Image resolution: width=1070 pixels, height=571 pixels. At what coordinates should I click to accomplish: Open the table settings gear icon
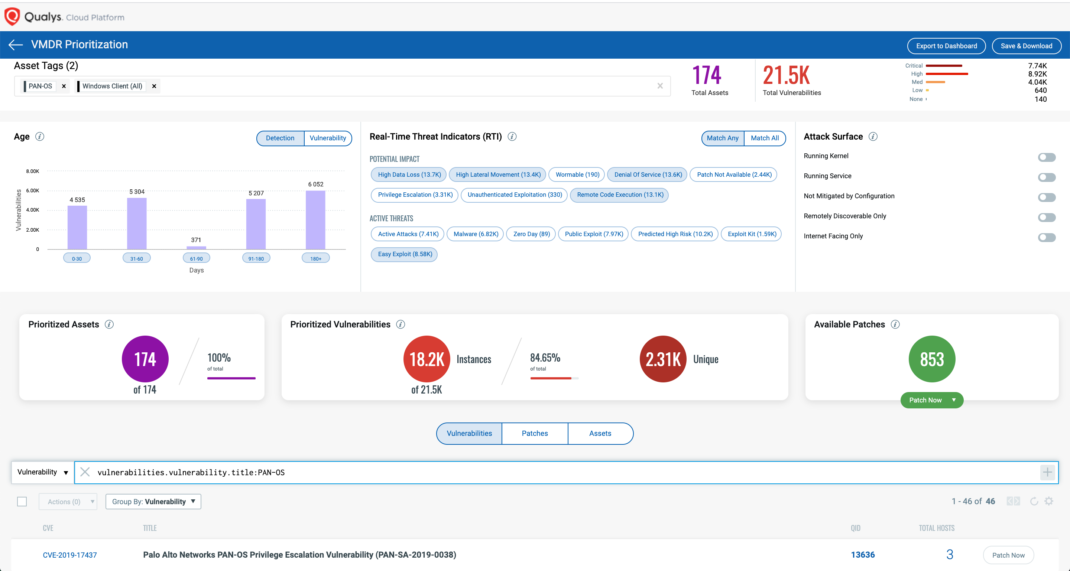(1049, 501)
